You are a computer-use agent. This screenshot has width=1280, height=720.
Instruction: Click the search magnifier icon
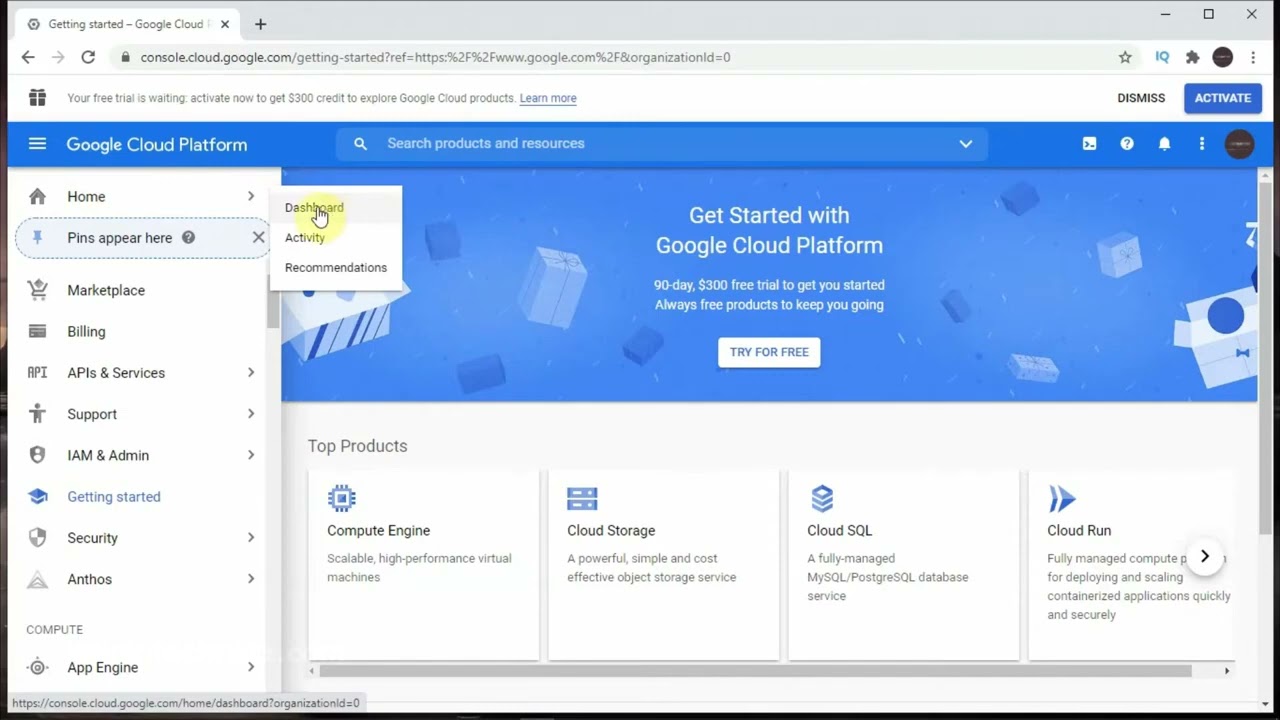coord(360,144)
